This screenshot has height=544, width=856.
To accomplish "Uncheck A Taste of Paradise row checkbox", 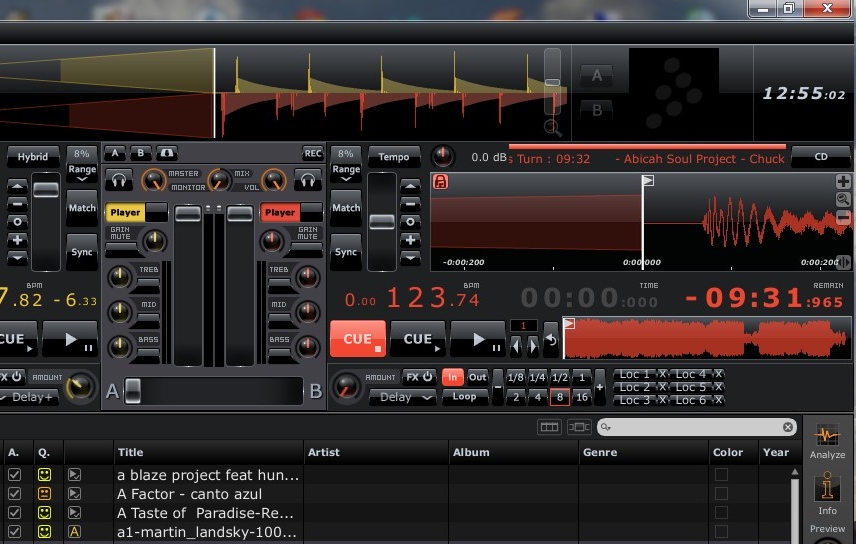I will (x=14, y=513).
